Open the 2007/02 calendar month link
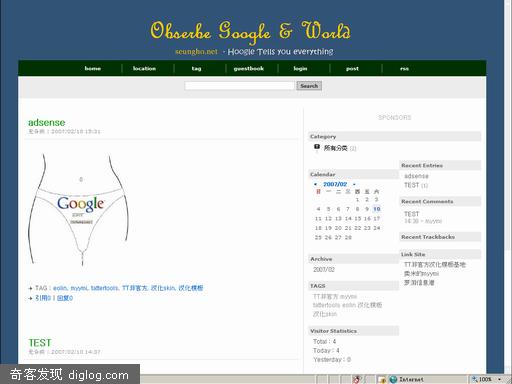This screenshot has width=512, height=384. (x=335, y=184)
